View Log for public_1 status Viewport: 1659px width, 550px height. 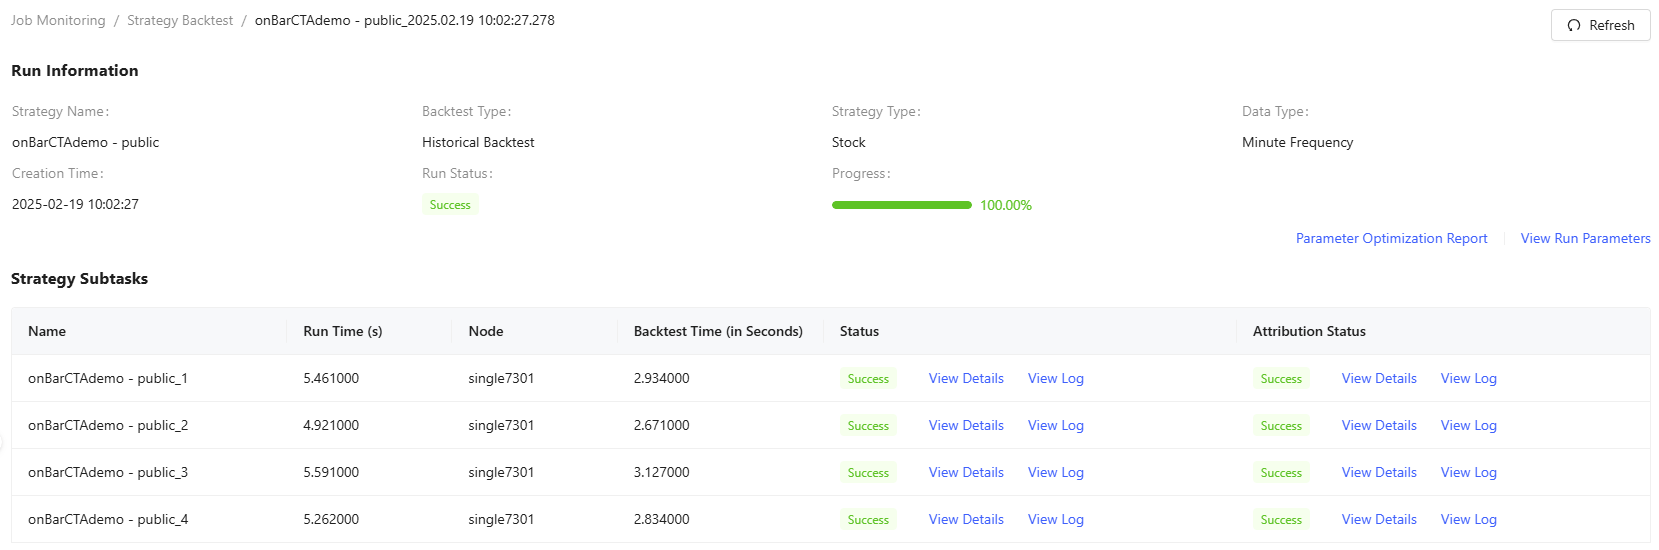tap(1055, 378)
